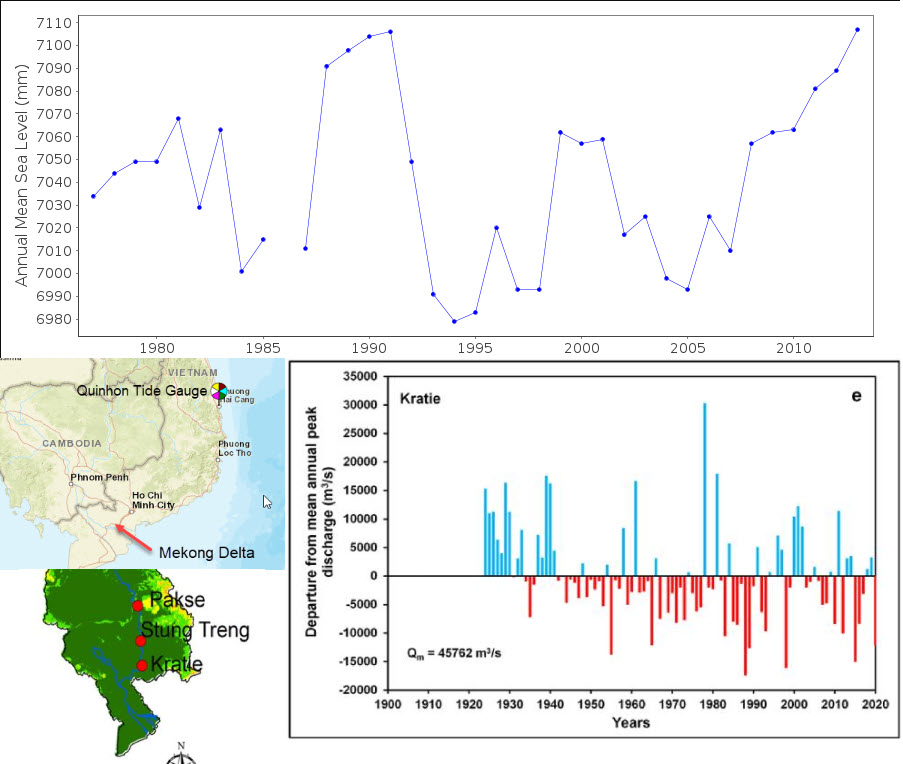Viewport: 903px width, 764px height.
Task: Click the red Mekong Delta arrow
Action: point(135,537)
